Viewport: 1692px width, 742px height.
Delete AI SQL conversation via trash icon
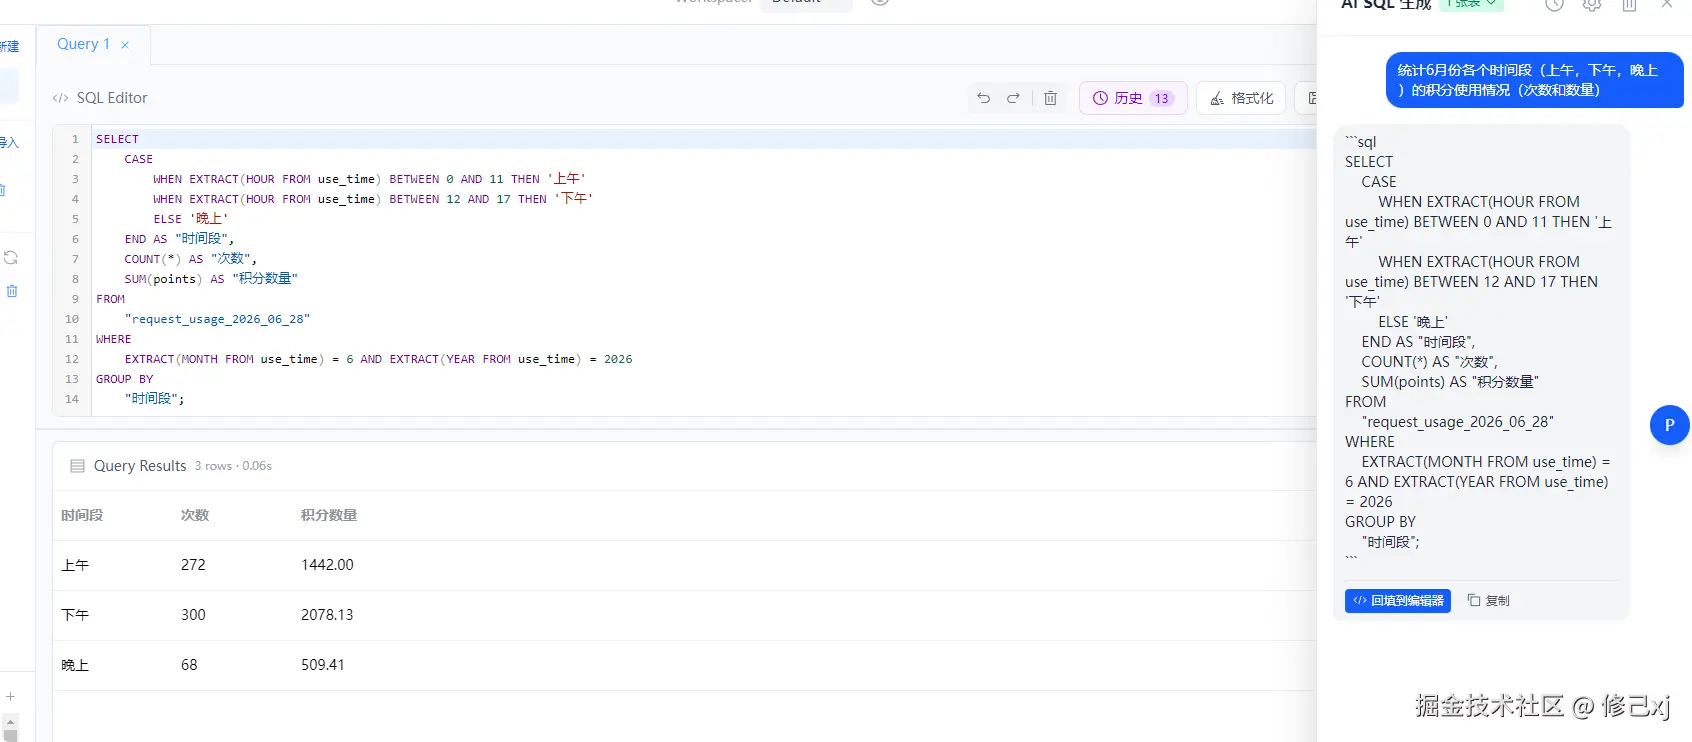coord(1629,5)
